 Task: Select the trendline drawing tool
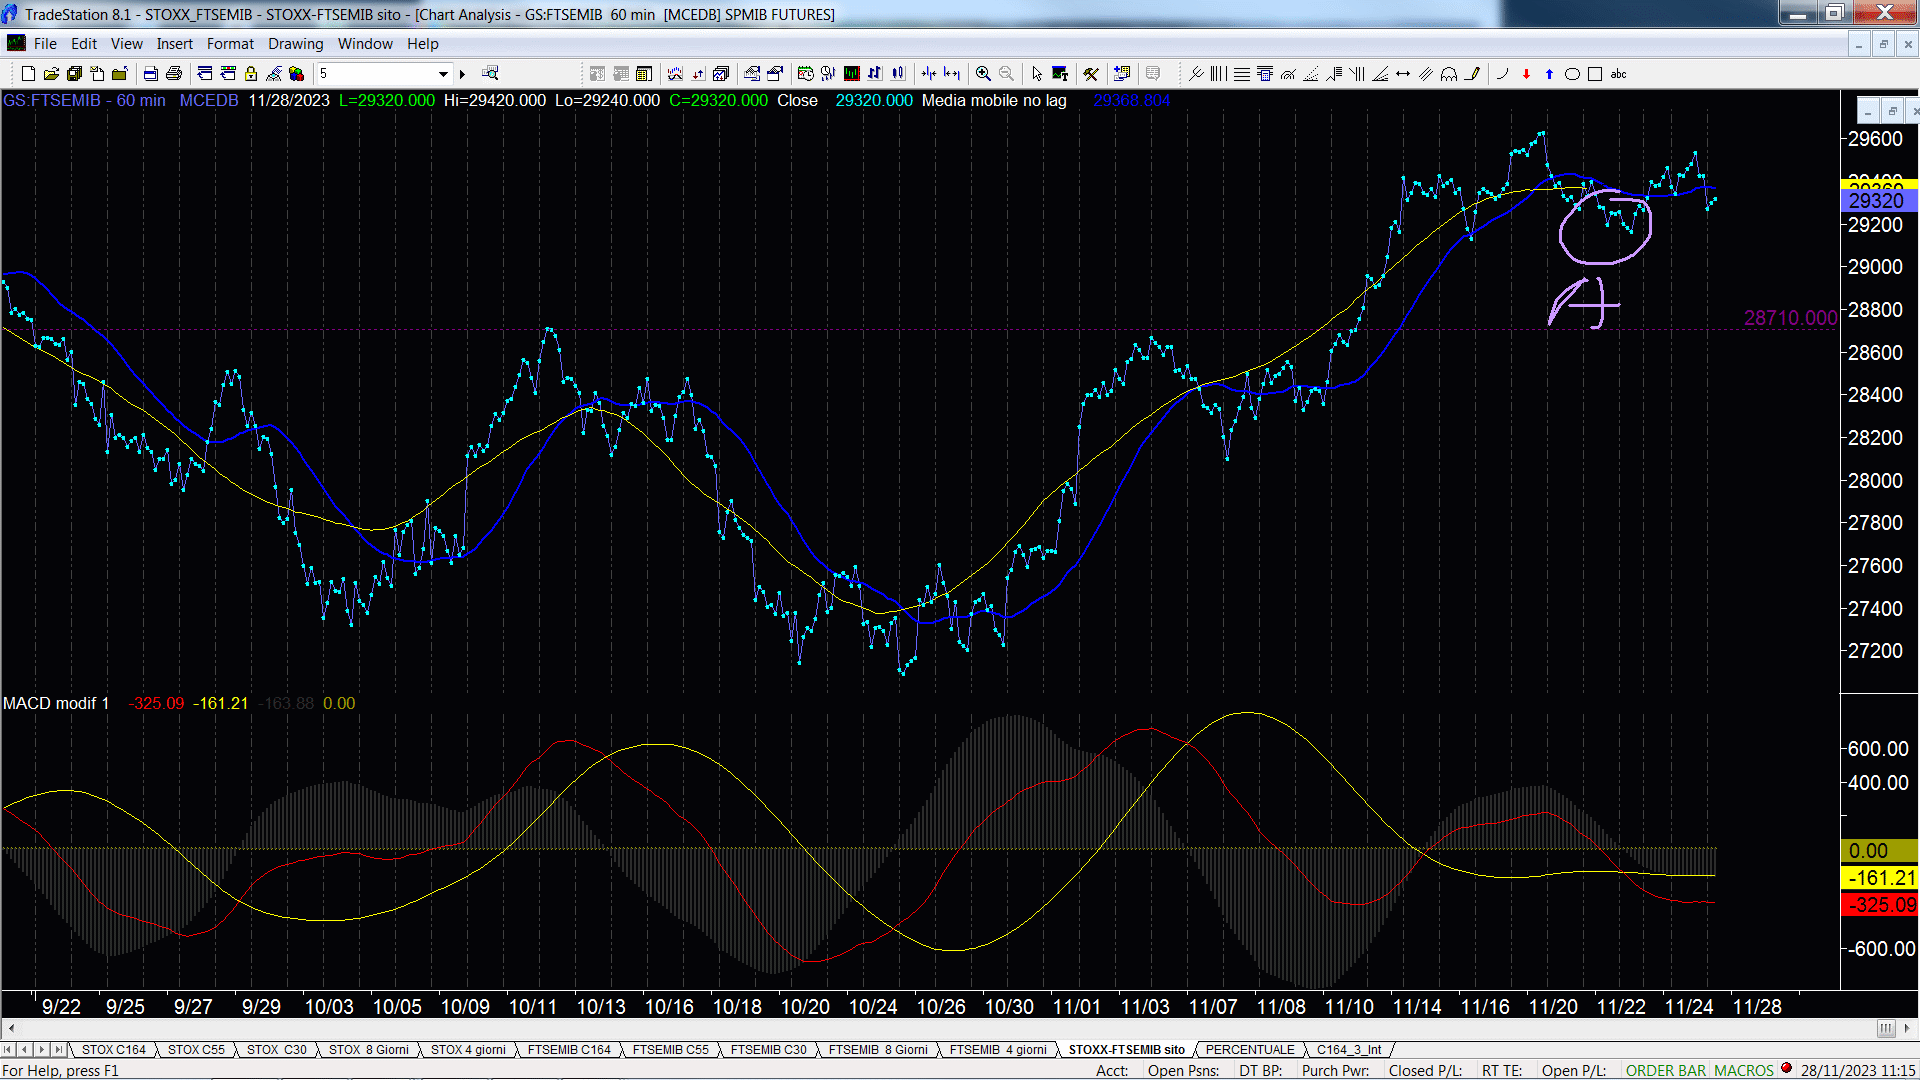(x=1195, y=74)
